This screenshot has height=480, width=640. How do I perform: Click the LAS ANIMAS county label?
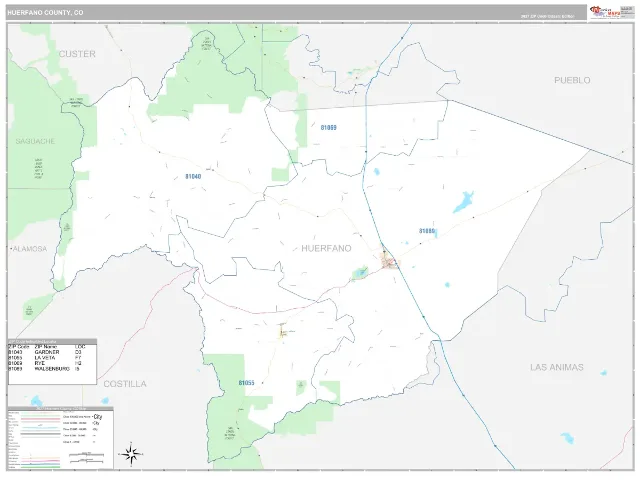tap(557, 367)
